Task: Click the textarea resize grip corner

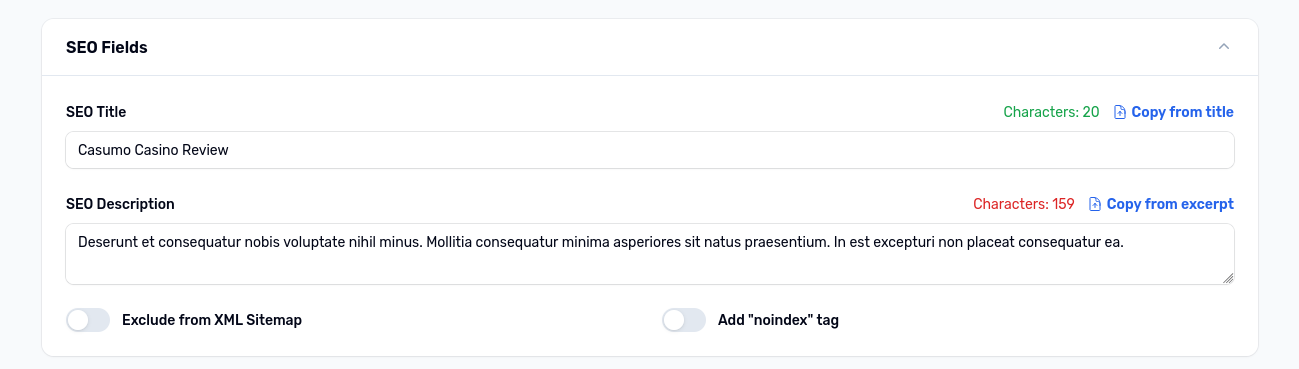Action: coord(1227,277)
